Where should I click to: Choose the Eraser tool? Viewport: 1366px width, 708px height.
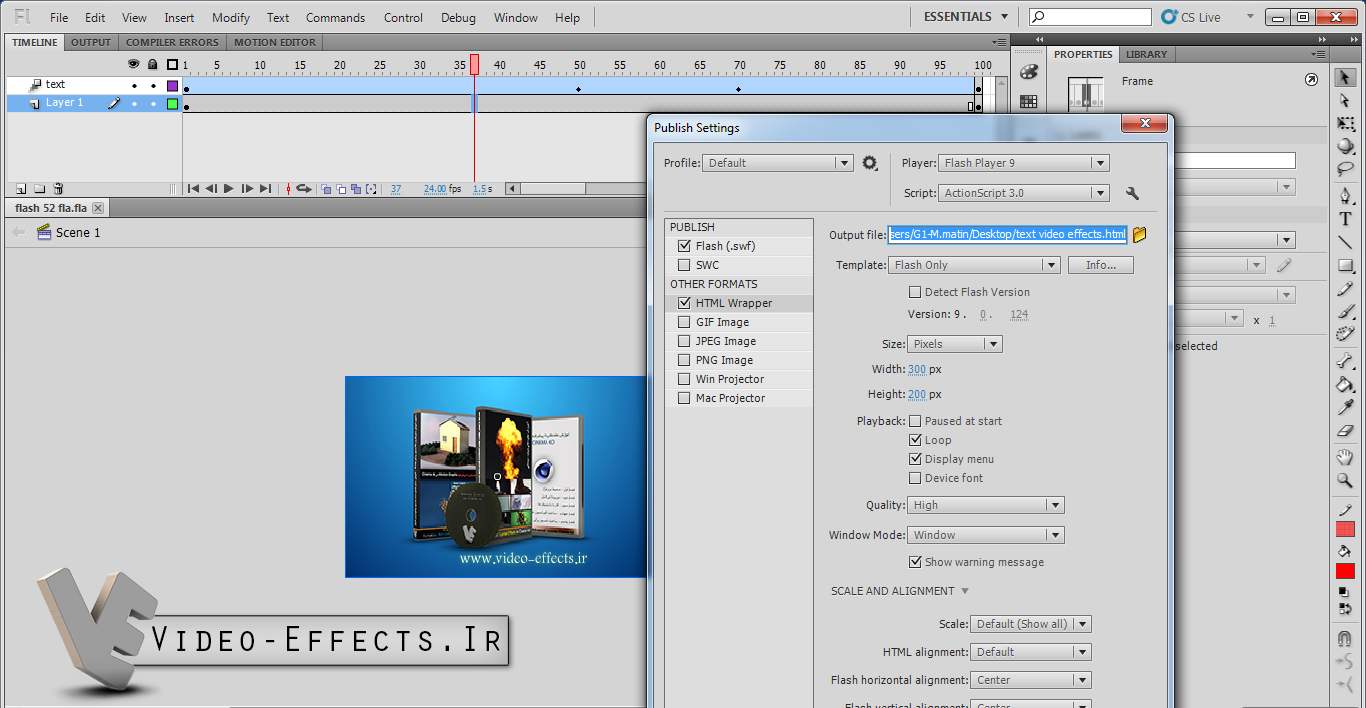1345,431
